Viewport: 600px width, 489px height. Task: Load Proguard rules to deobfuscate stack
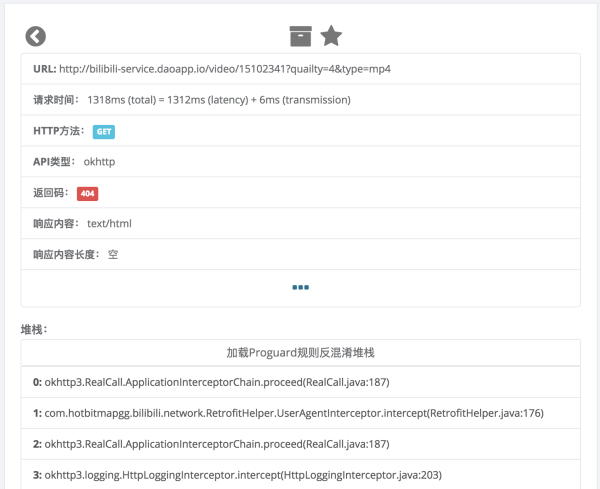pos(300,352)
